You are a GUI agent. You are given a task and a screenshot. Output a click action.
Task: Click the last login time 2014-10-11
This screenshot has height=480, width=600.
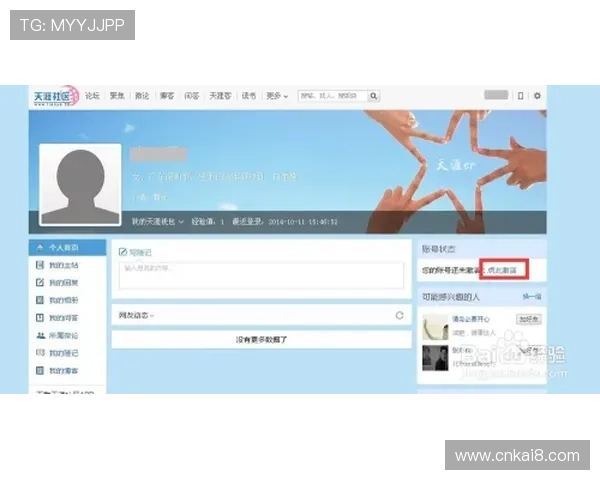285,222
